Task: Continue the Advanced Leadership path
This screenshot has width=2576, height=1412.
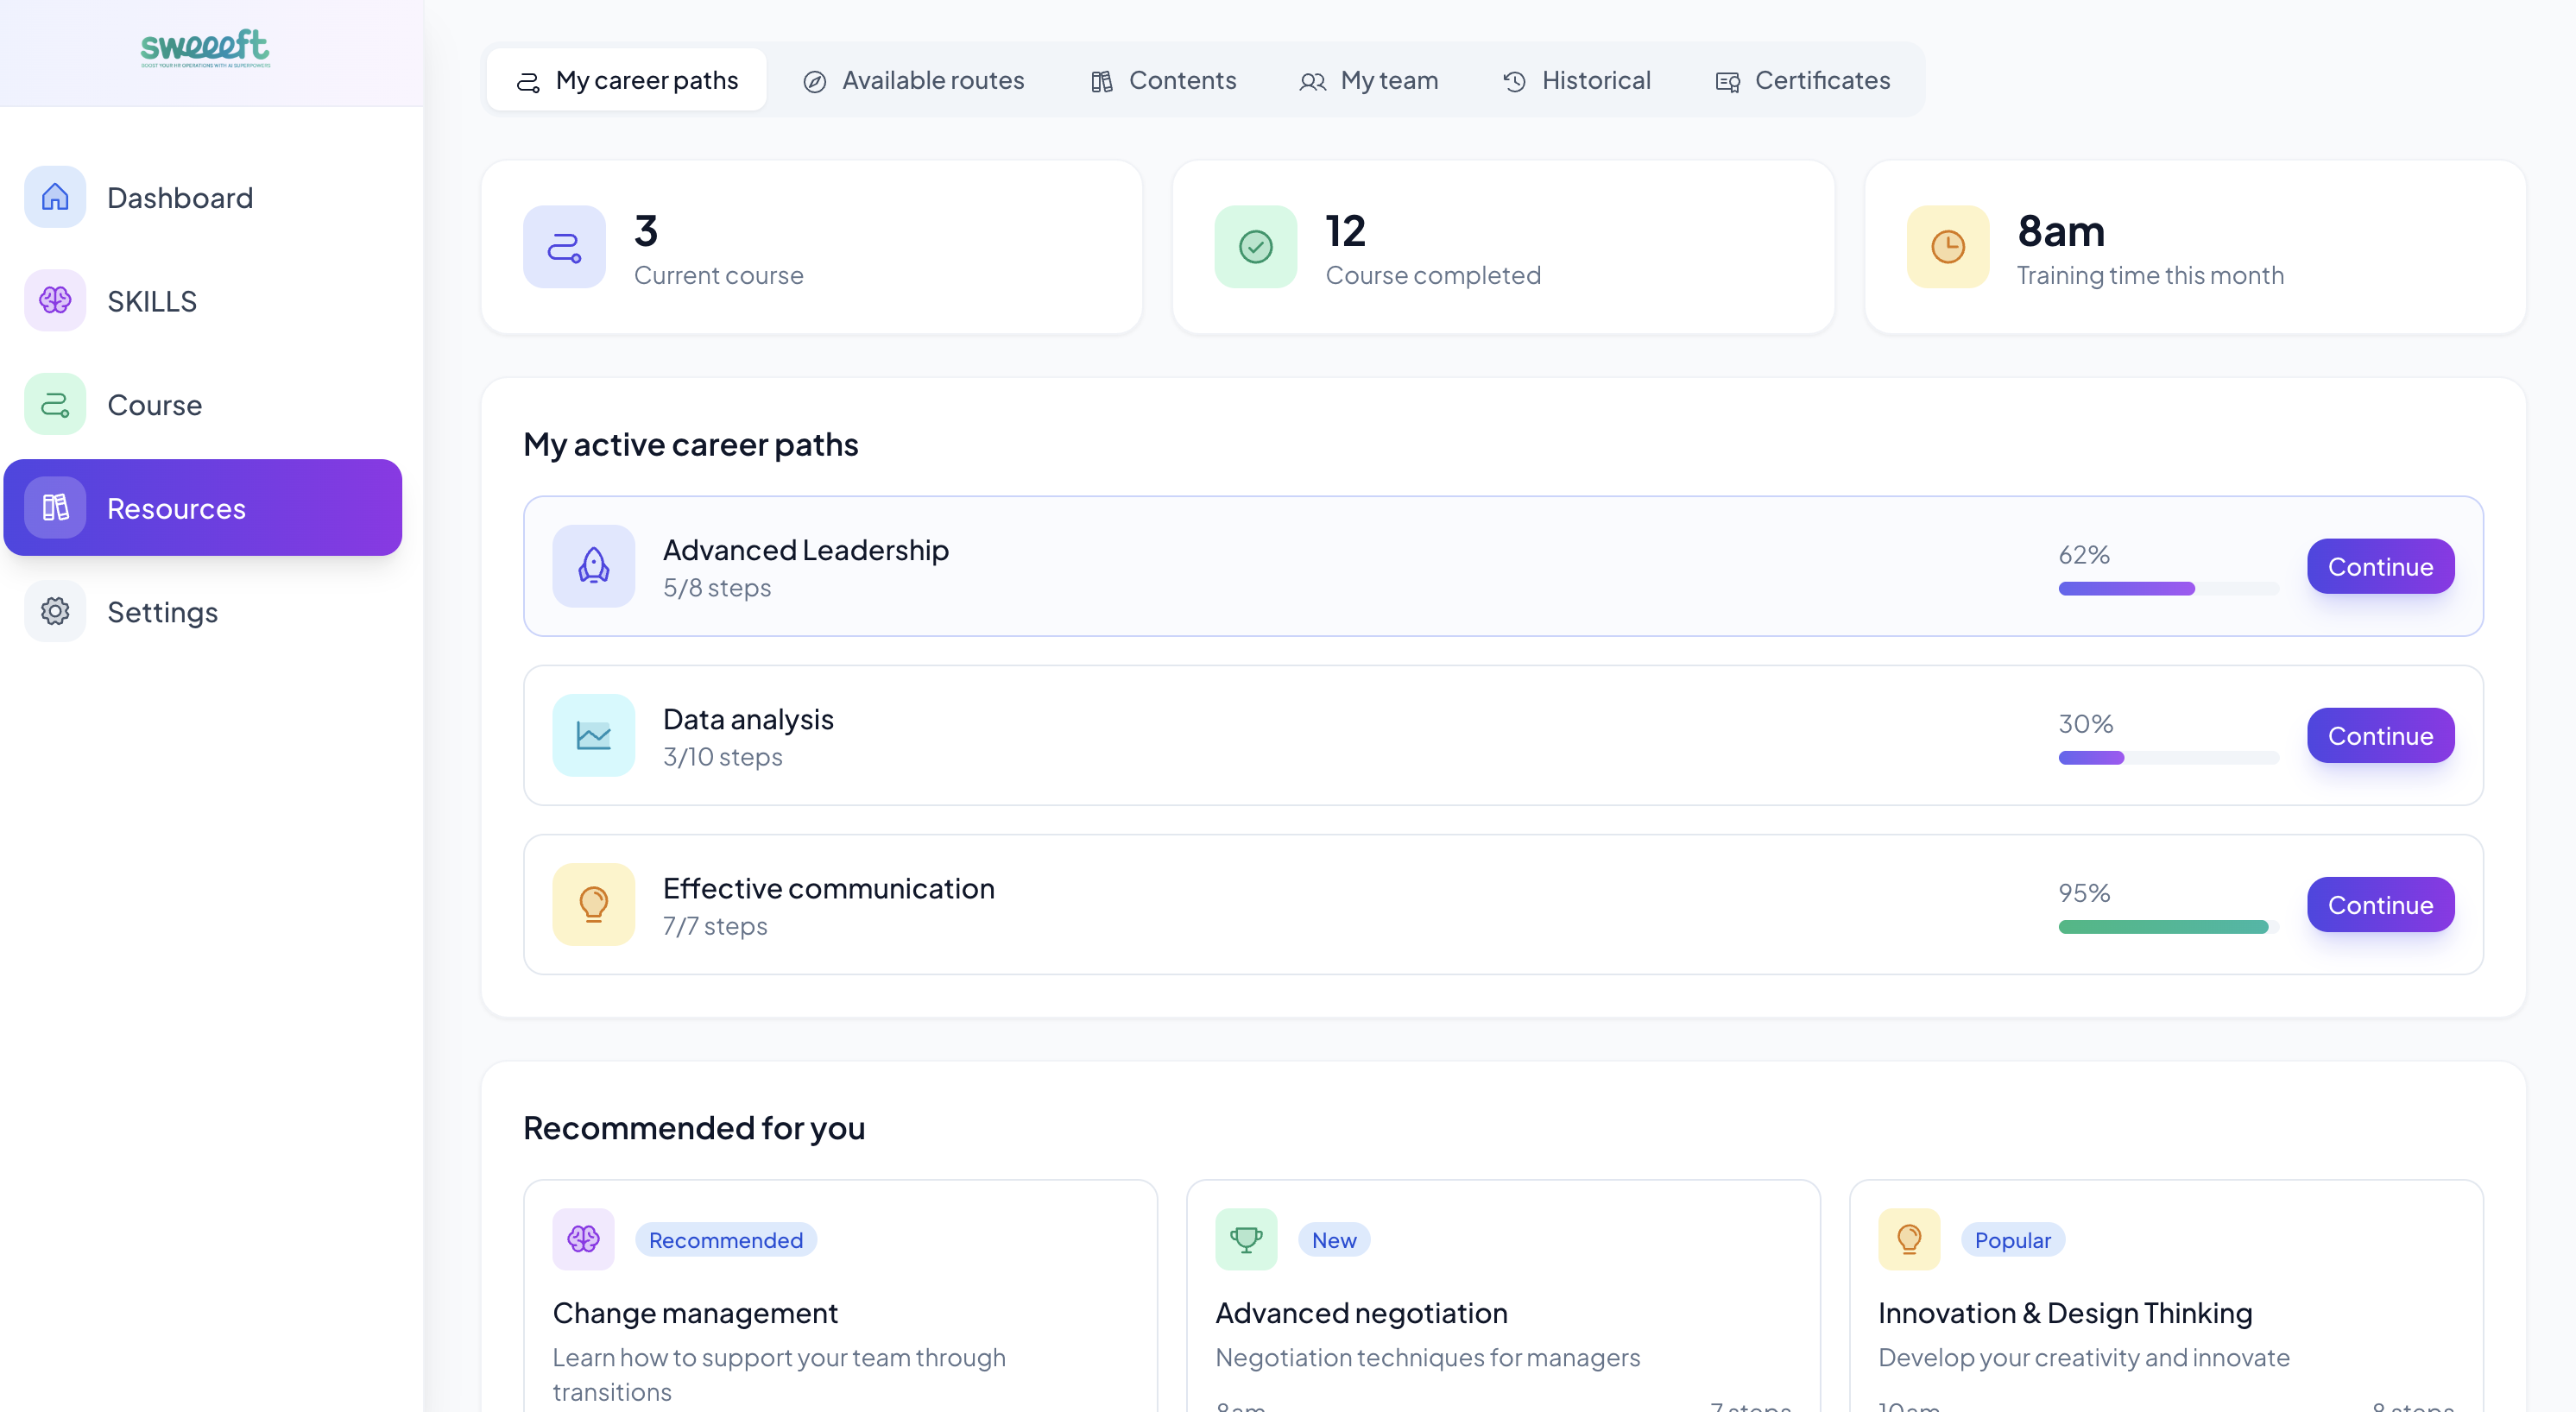Action: [x=2379, y=566]
